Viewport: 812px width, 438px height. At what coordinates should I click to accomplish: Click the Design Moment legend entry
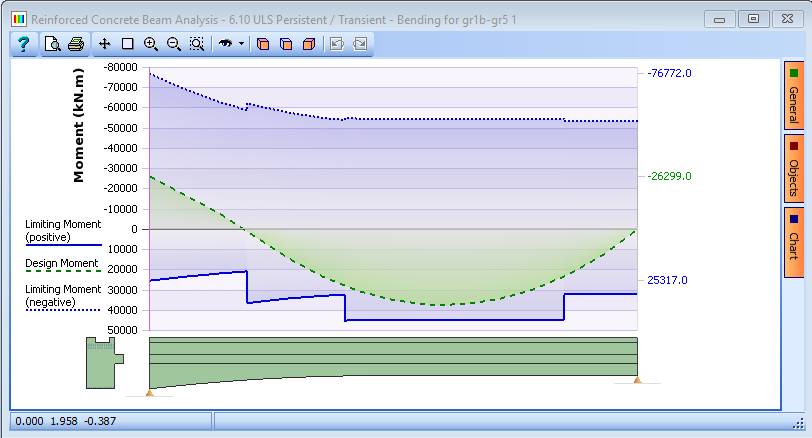click(x=62, y=264)
